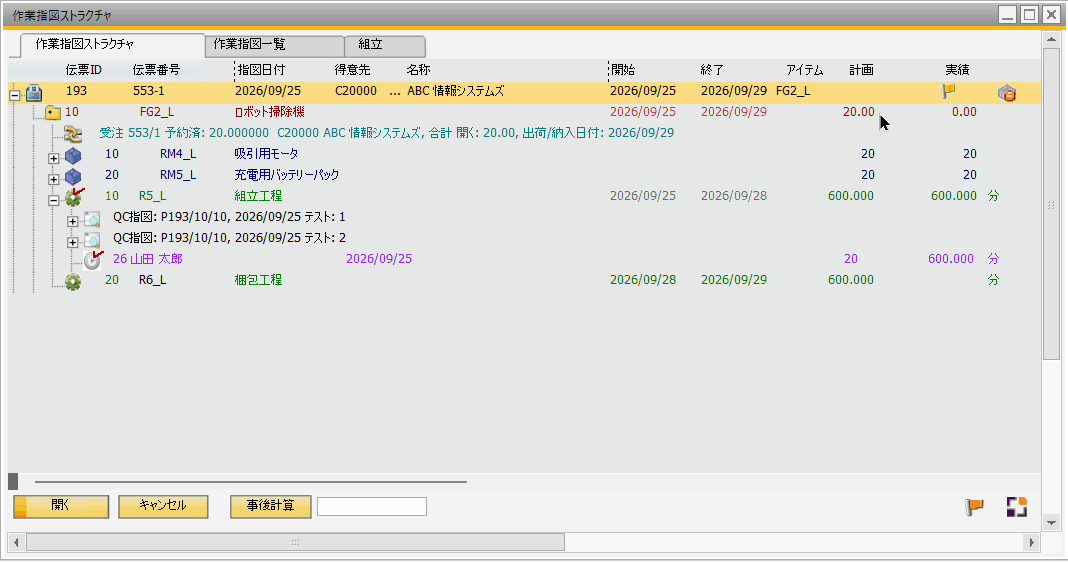
Task: Click the 実績 column header
Action: coord(957,70)
